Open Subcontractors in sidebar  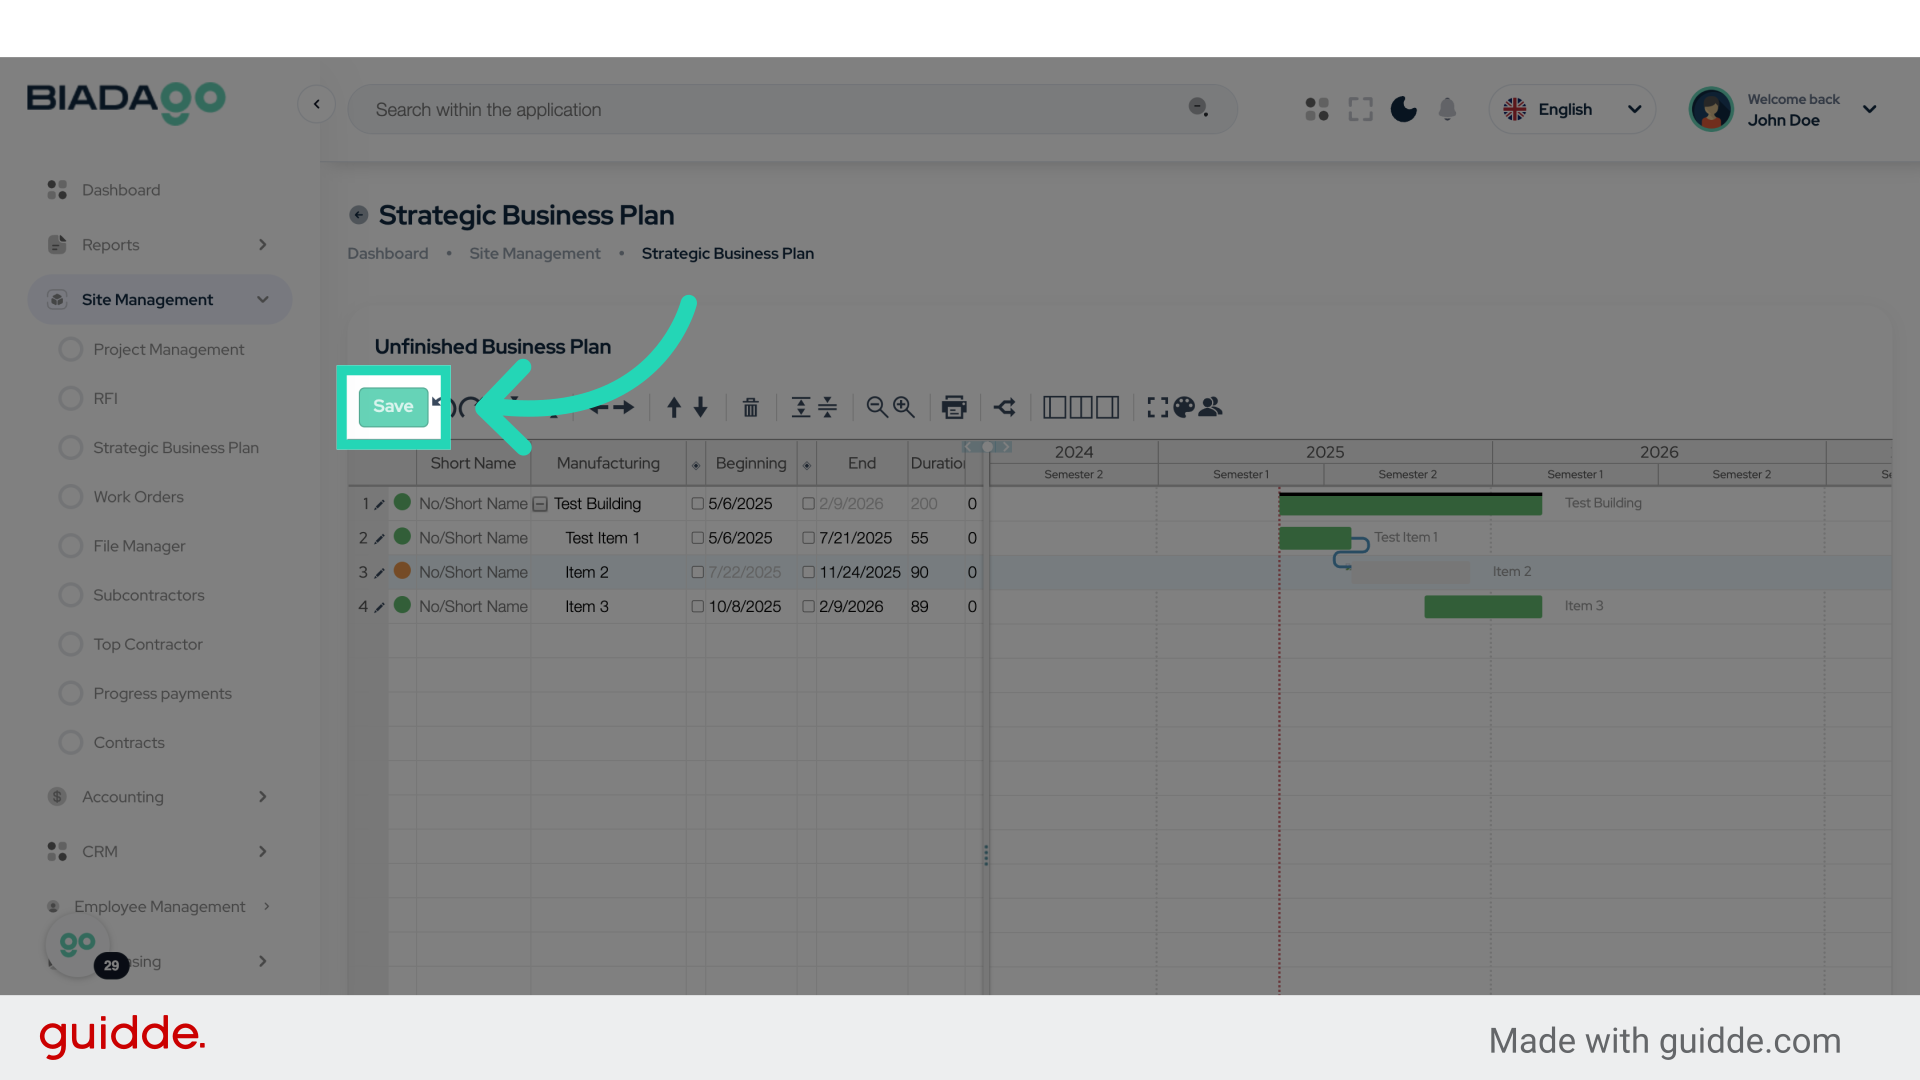148,595
